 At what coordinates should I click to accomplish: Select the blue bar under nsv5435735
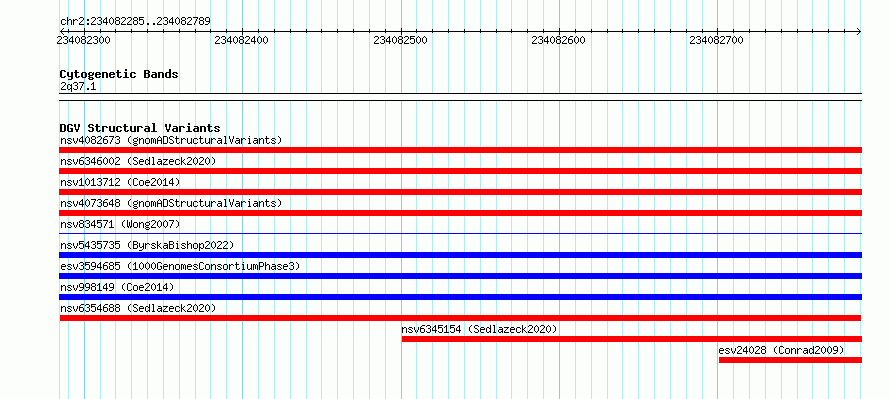[460, 255]
